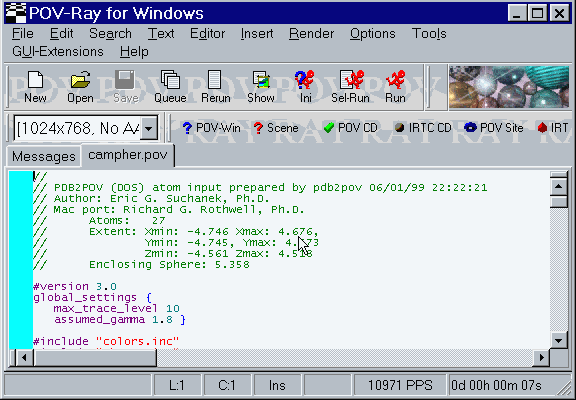576x400 pixels.
Task: Click the rendered spheres preview thumbnail
Action: (509, 87)
